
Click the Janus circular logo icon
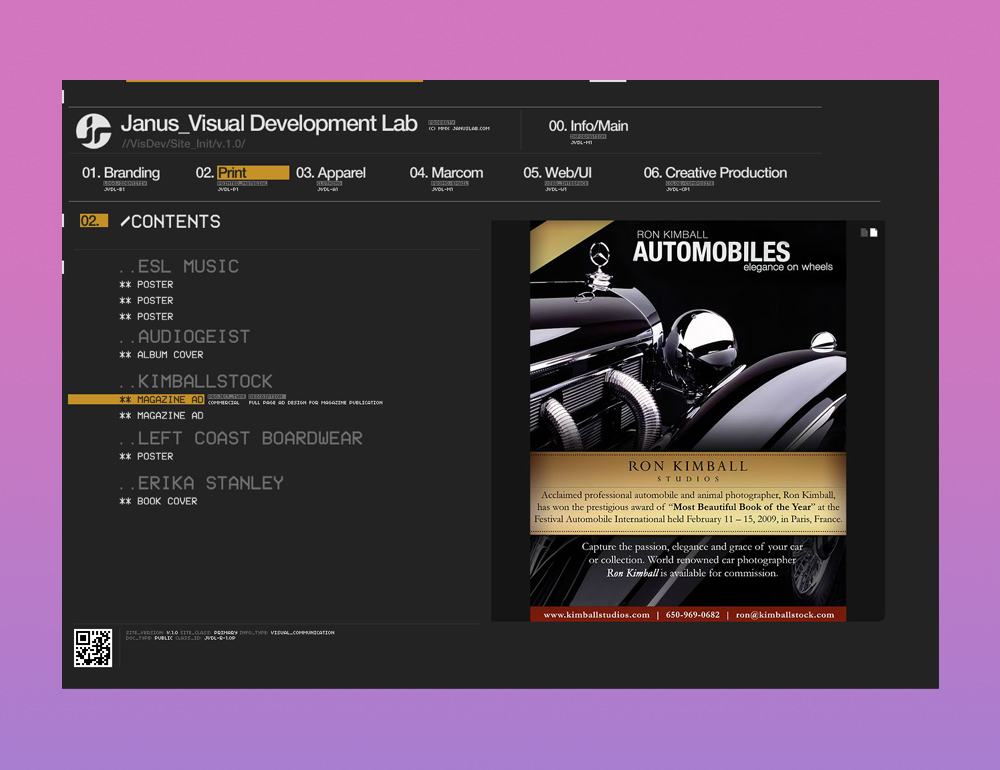(x=93, y=131)
